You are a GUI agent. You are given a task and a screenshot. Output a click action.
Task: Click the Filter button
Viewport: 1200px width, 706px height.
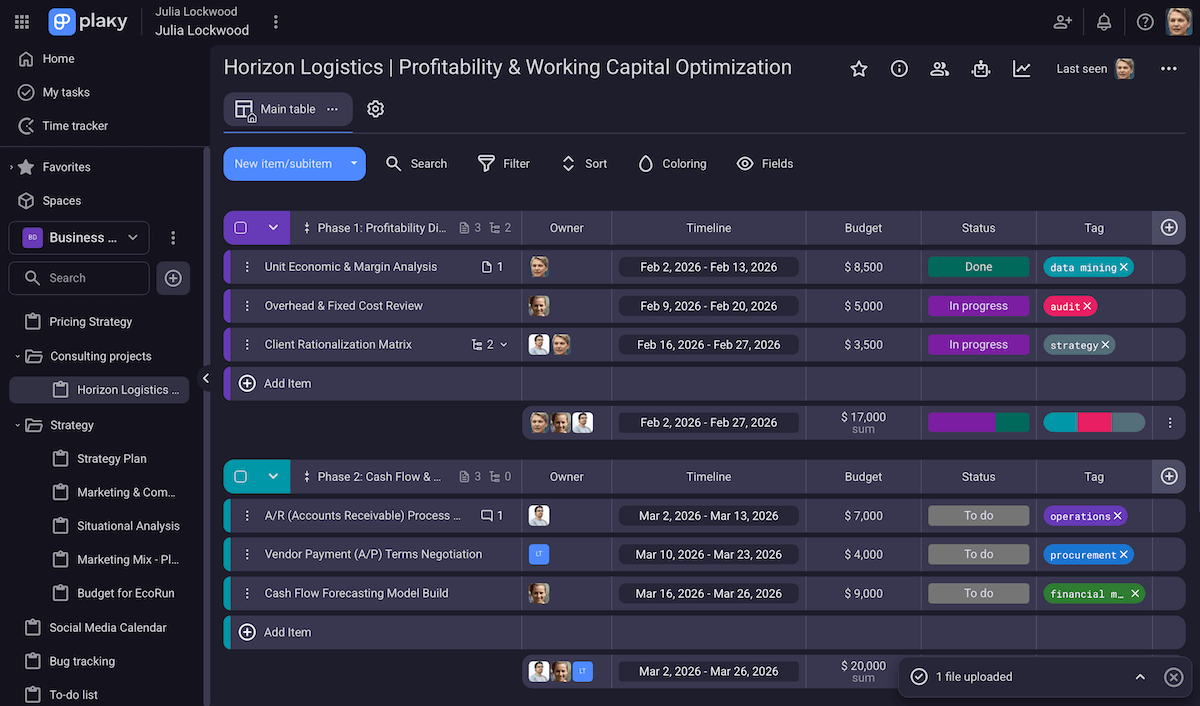[x=504, y=164]
